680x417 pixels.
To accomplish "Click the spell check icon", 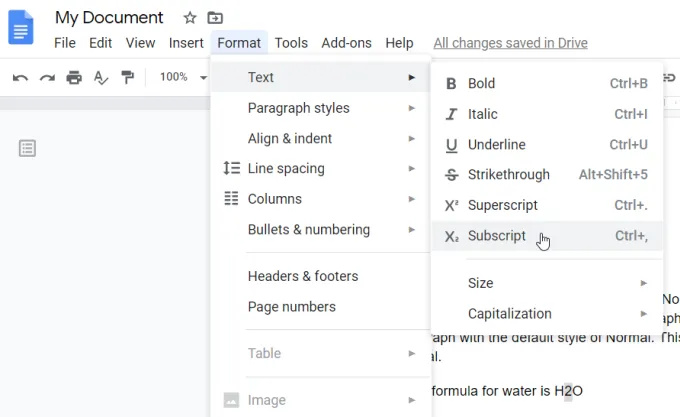I will (x=101, y=77).
